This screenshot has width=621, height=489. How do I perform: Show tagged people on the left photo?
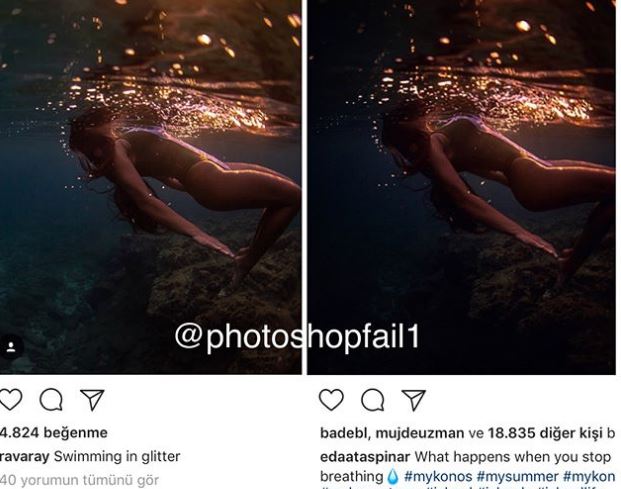[11, 347]
